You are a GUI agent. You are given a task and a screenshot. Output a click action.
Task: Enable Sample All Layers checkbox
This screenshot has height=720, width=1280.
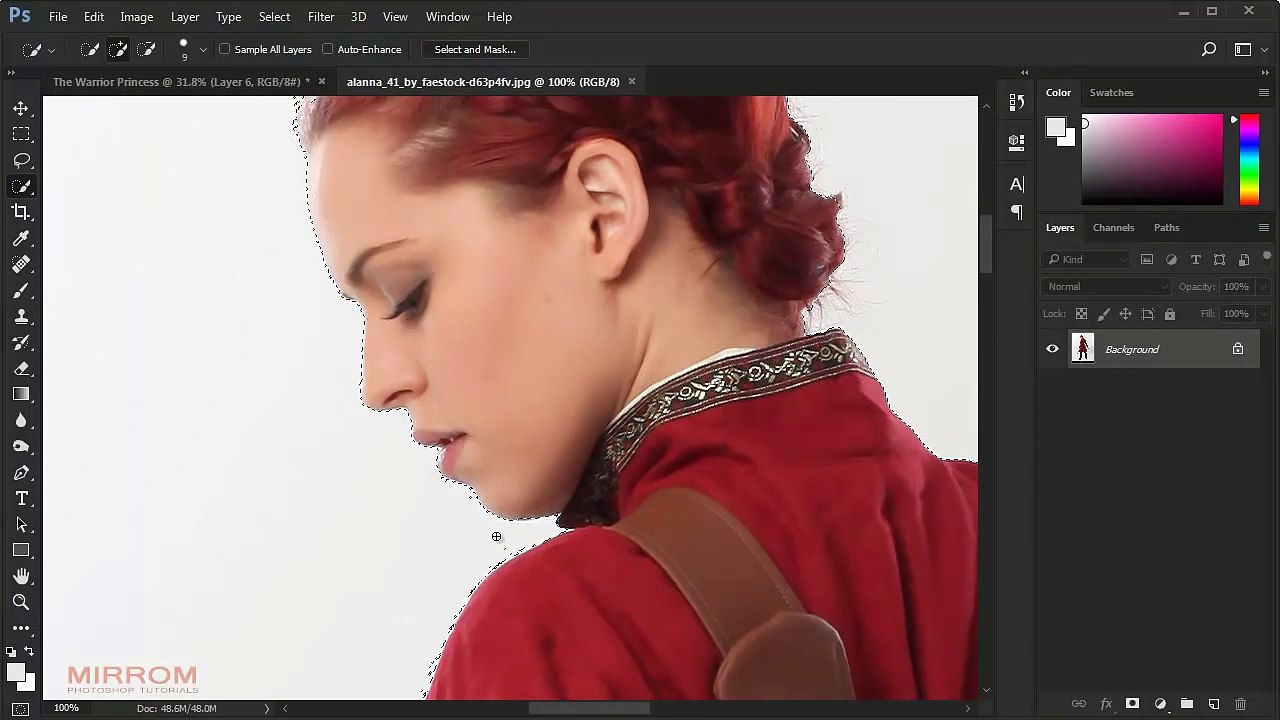pyautogui.click(x=225, y=49)
